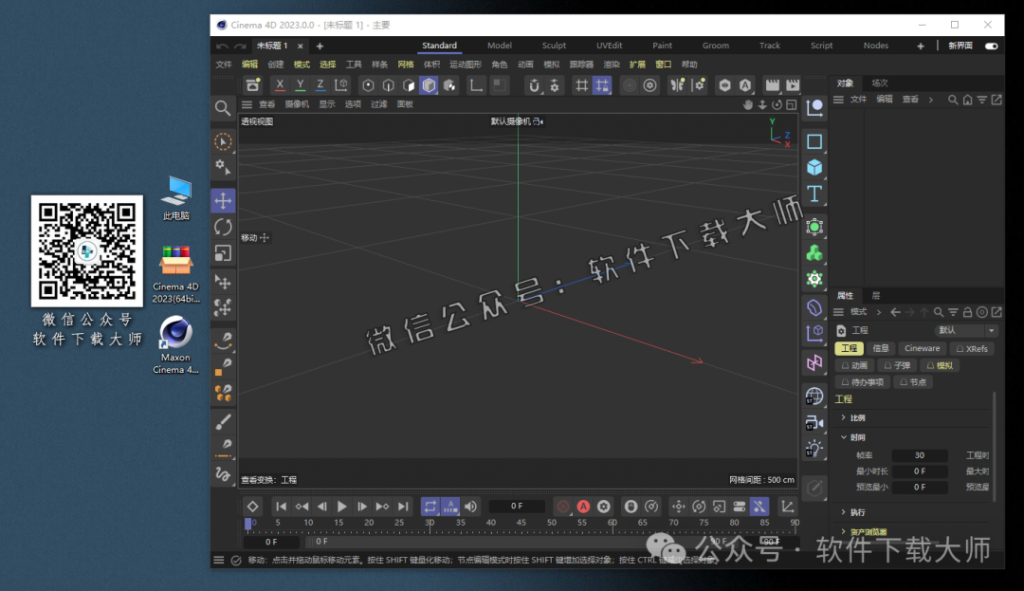
Task: Select the Live Selection tool
Action: click(x=223, y=140)
